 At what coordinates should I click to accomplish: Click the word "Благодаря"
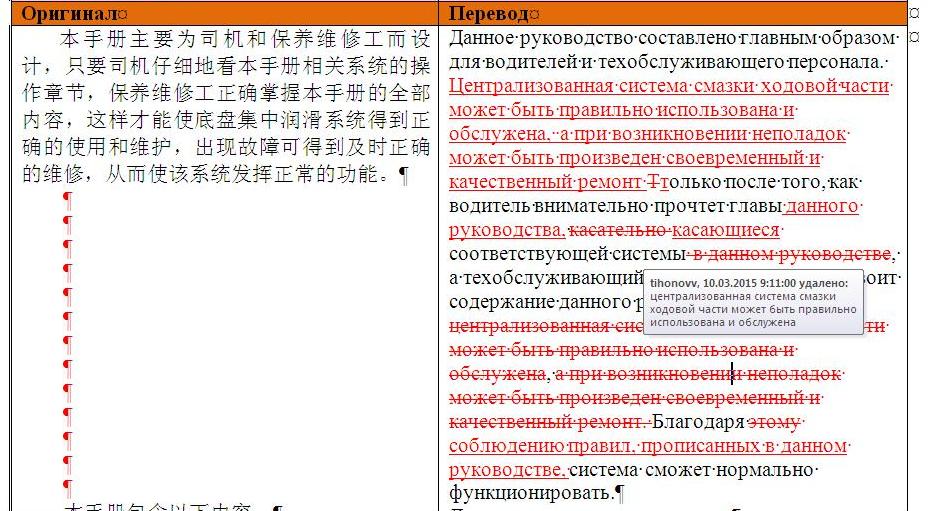pyautogui.click(x=698, y=422)
